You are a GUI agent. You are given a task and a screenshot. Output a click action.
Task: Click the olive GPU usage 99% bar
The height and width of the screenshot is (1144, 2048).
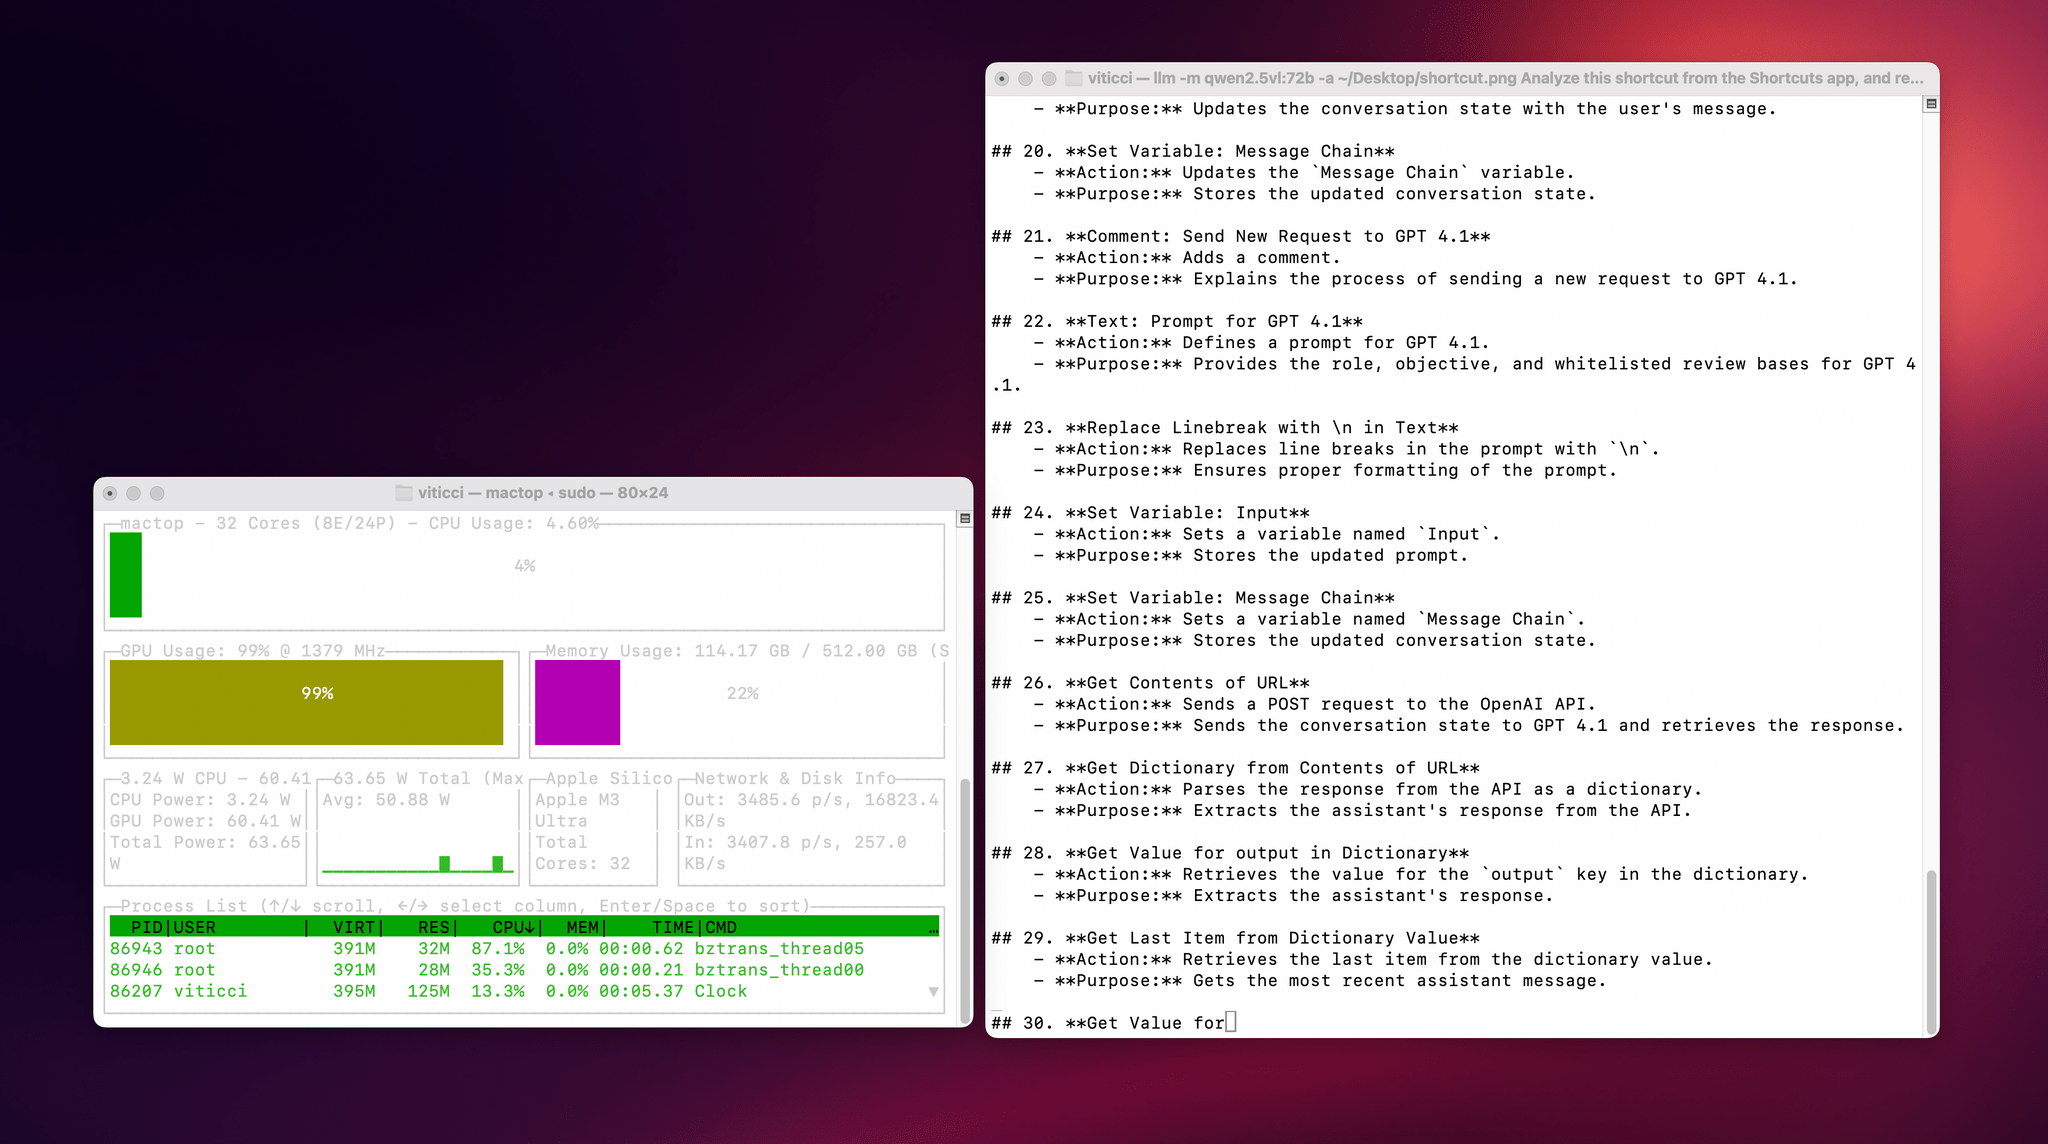point(306,702)
